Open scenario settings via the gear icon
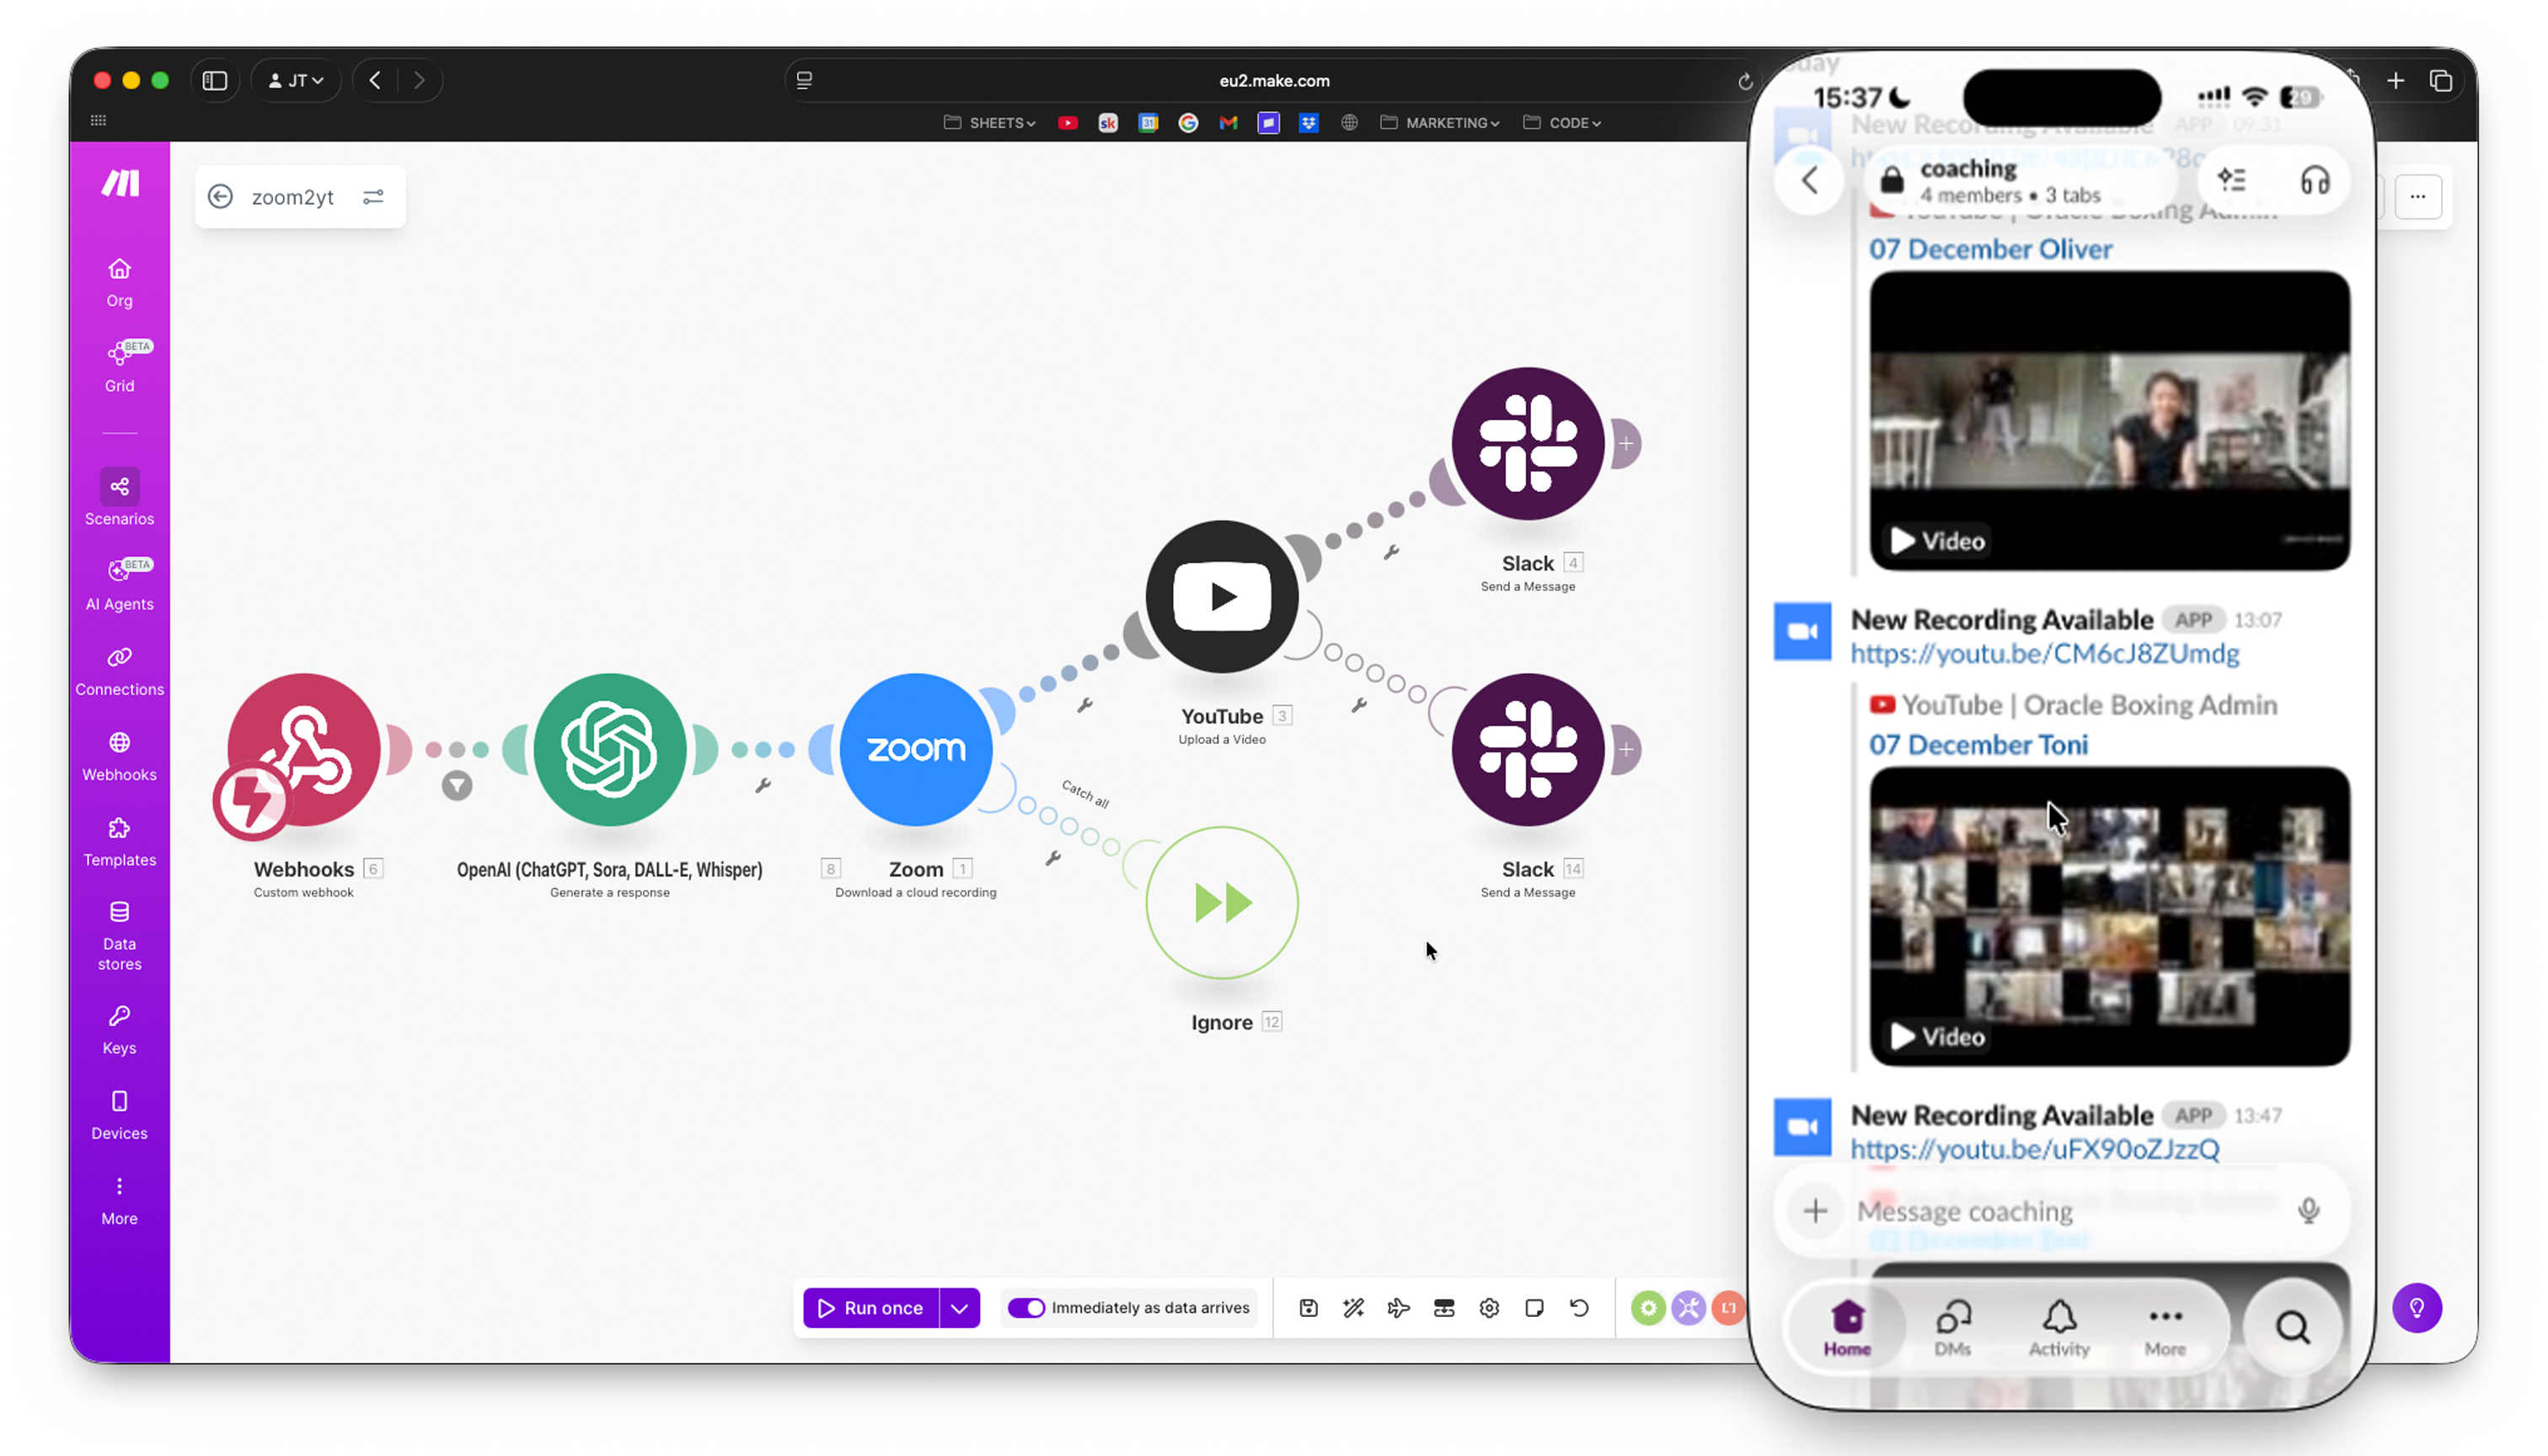Image resolution: width=2548 pixels, height=1456 pixels. click(x=1488, y=1307)
